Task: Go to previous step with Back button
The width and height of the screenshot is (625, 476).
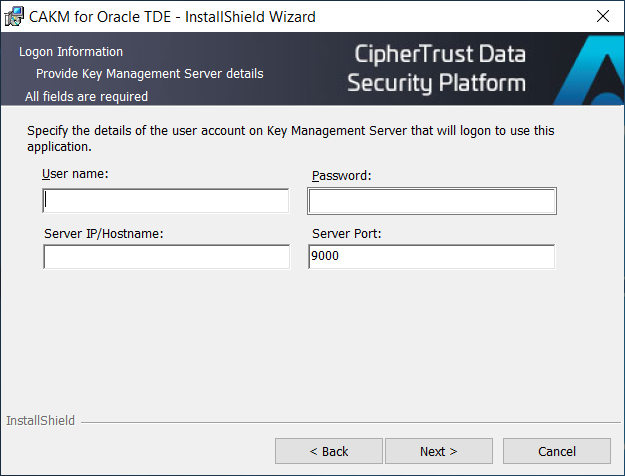Action: [x=329, y=451]
